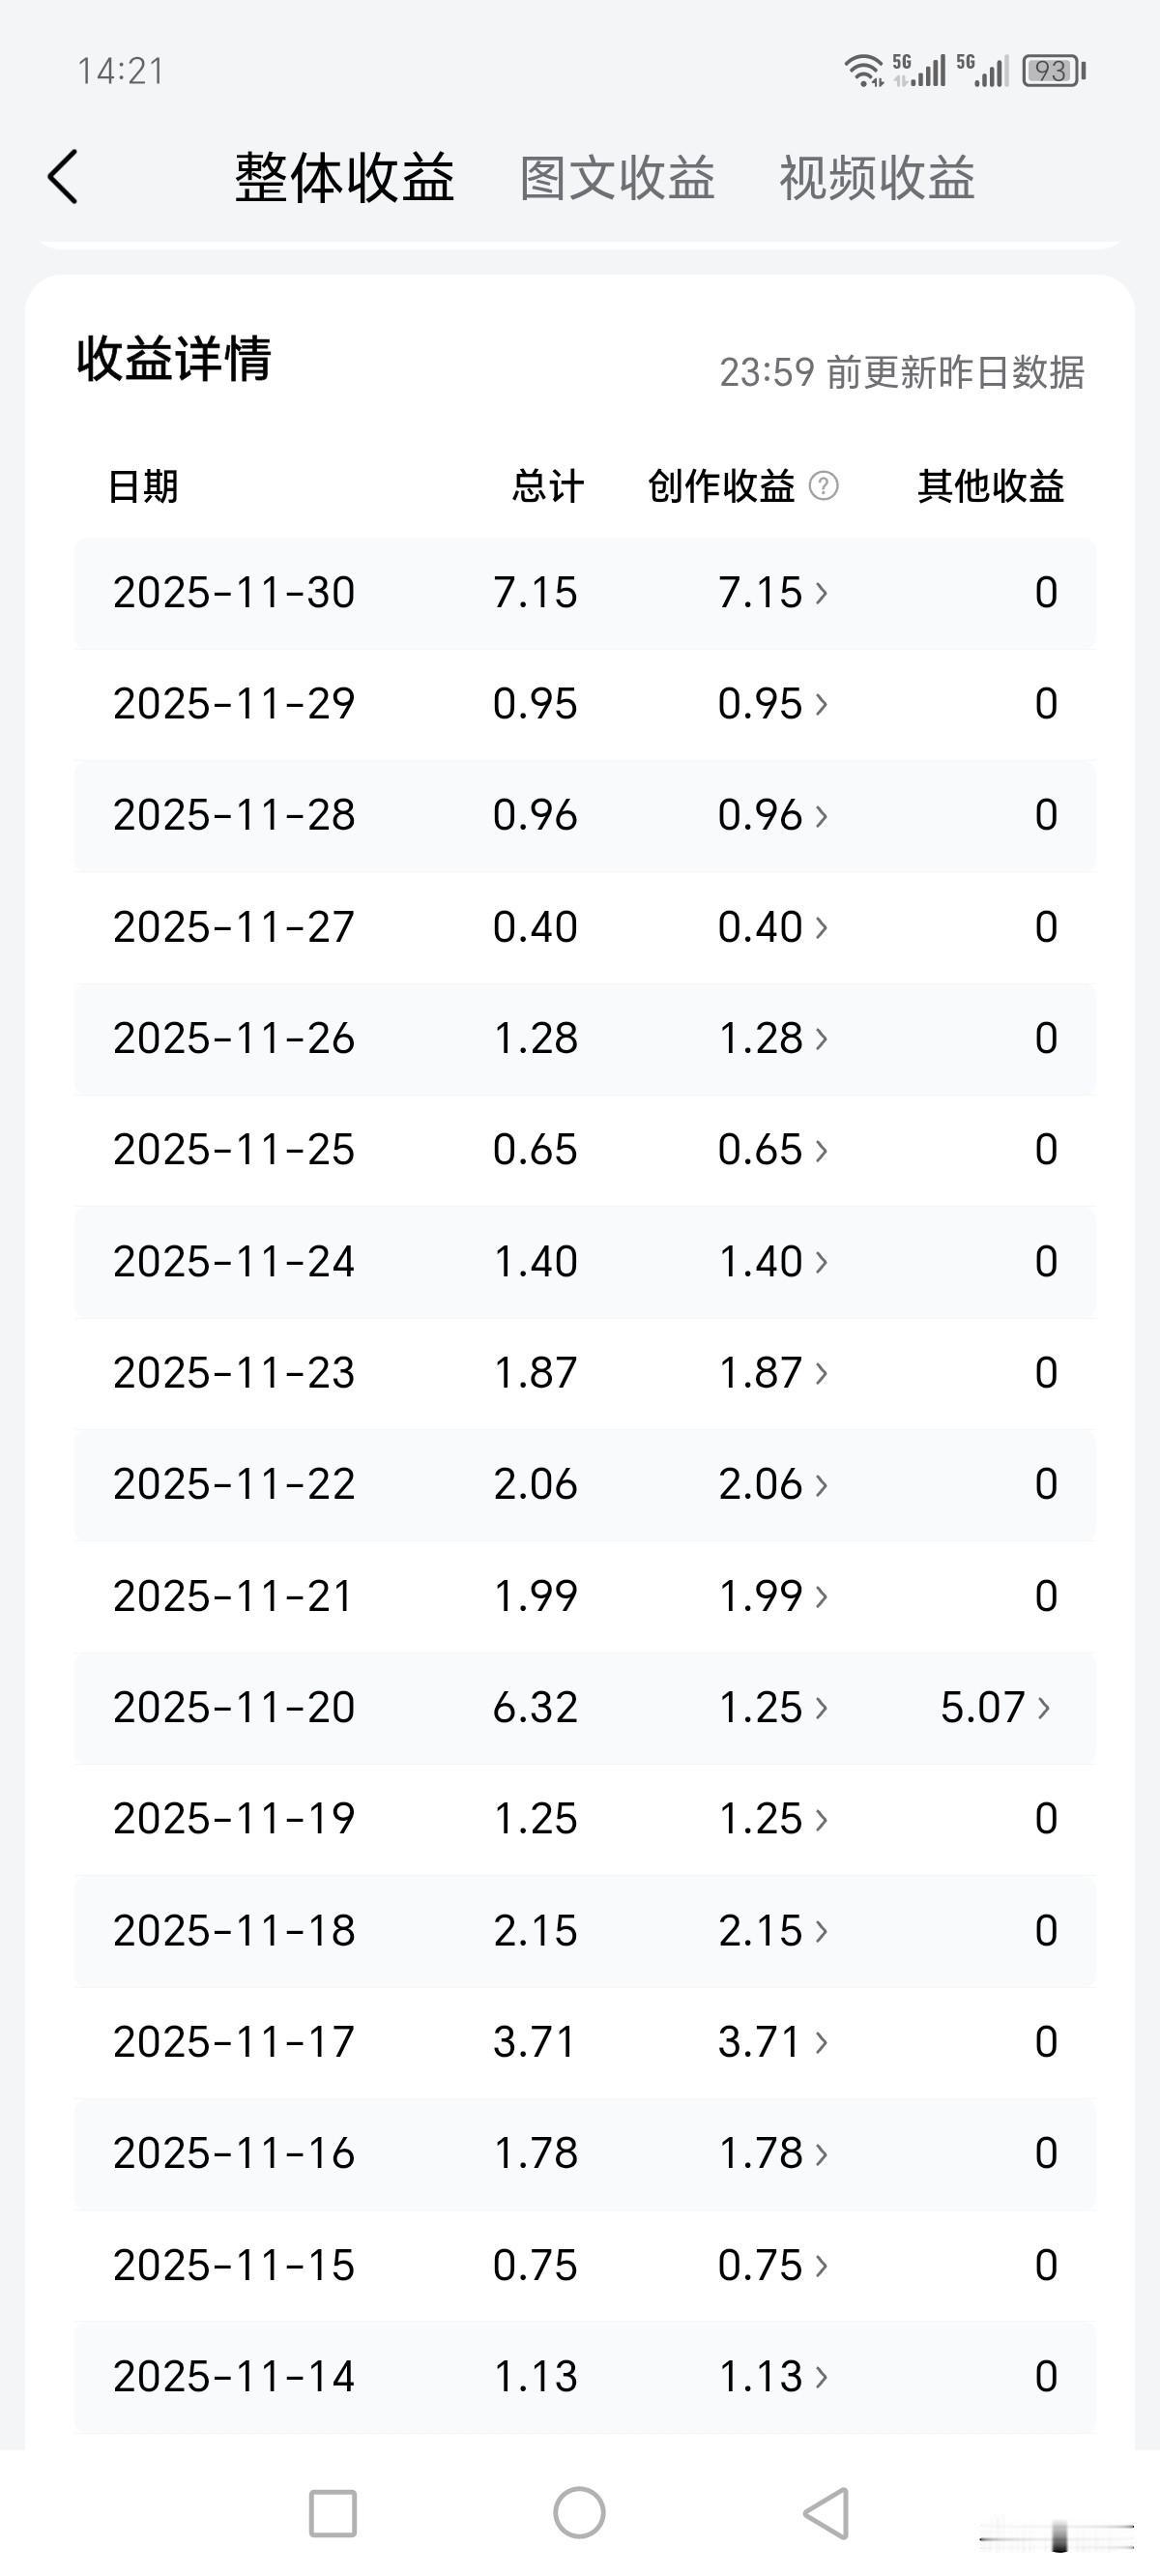Open 2.06 creation income details for 2025-11-22

coord(773,1484)
